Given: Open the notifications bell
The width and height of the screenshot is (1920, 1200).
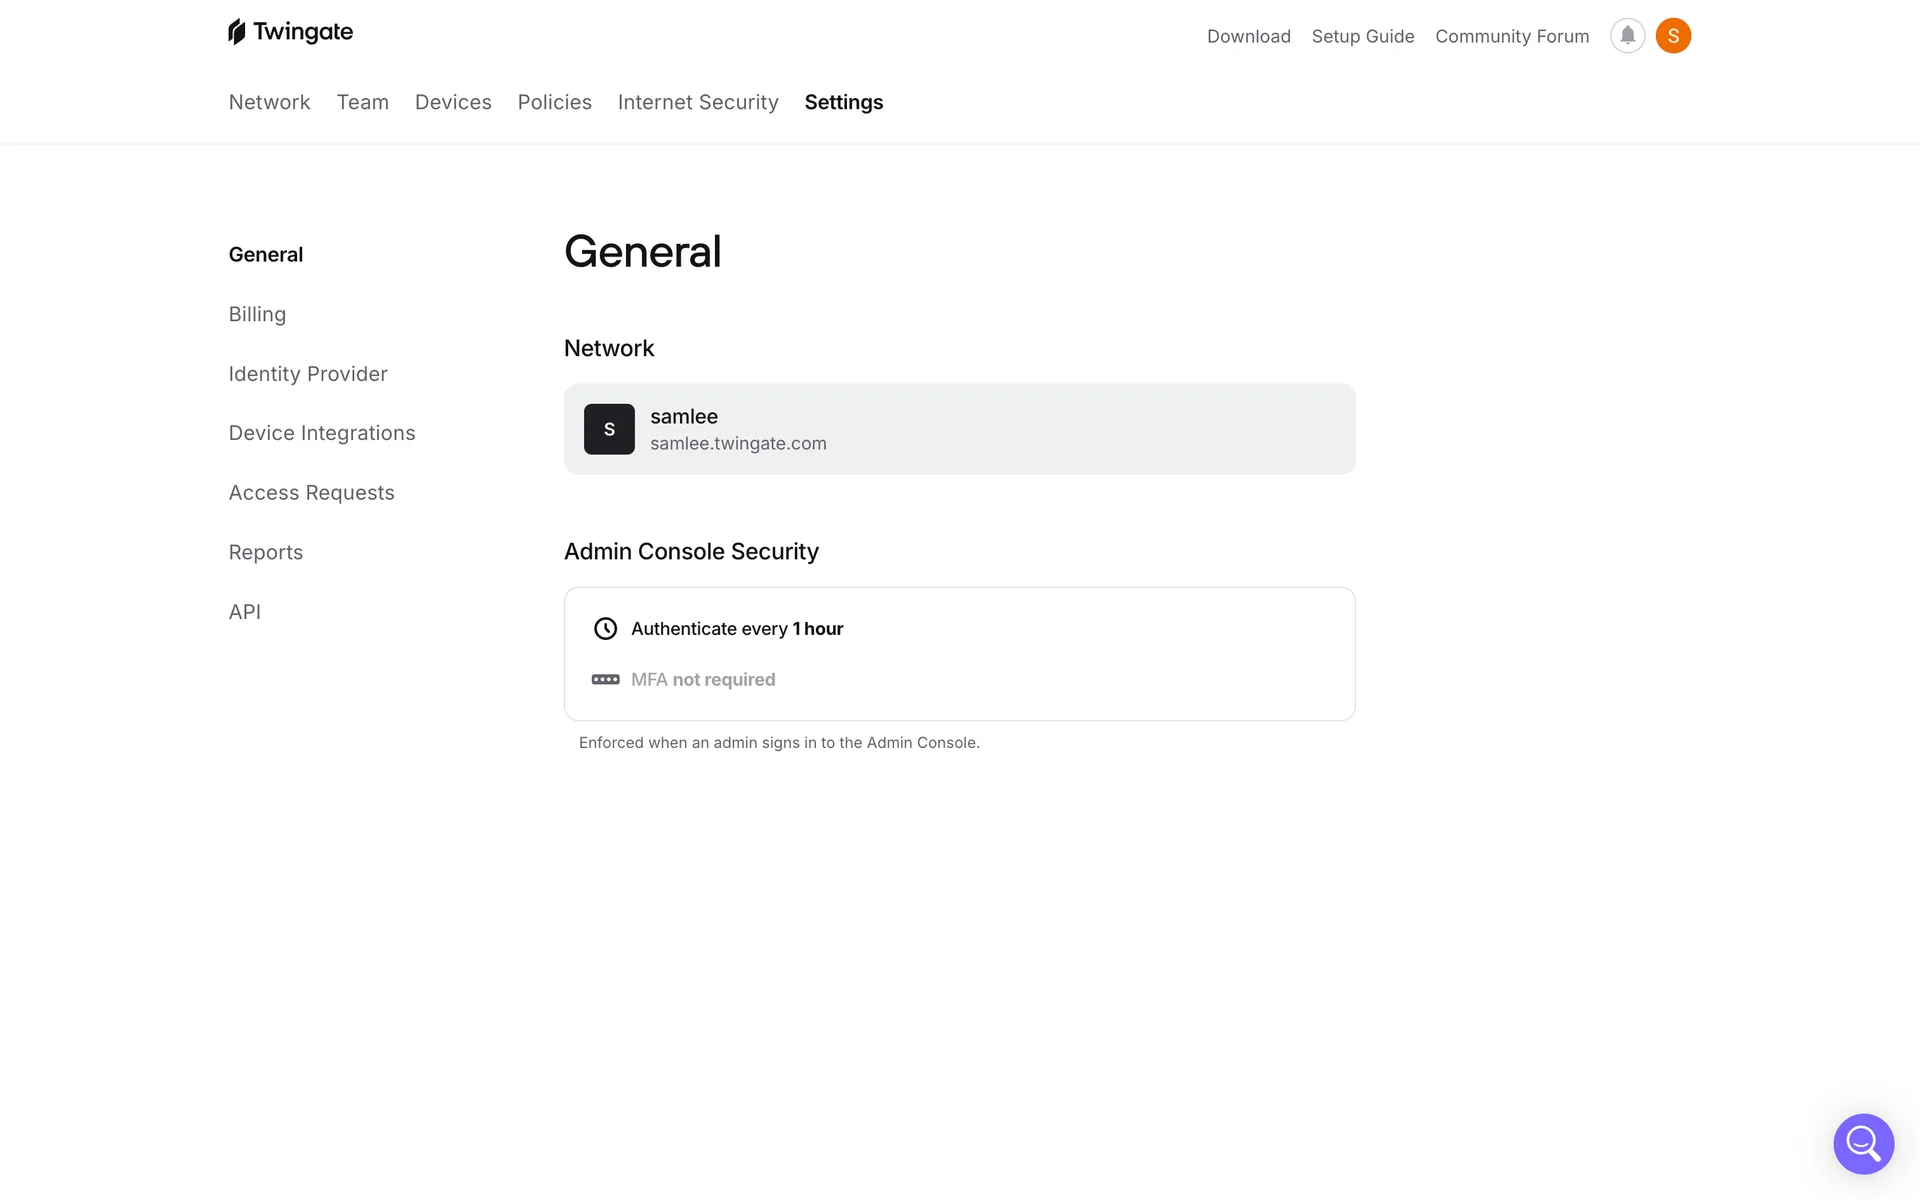Looking at the screenshot, I should click(1627, 36).
